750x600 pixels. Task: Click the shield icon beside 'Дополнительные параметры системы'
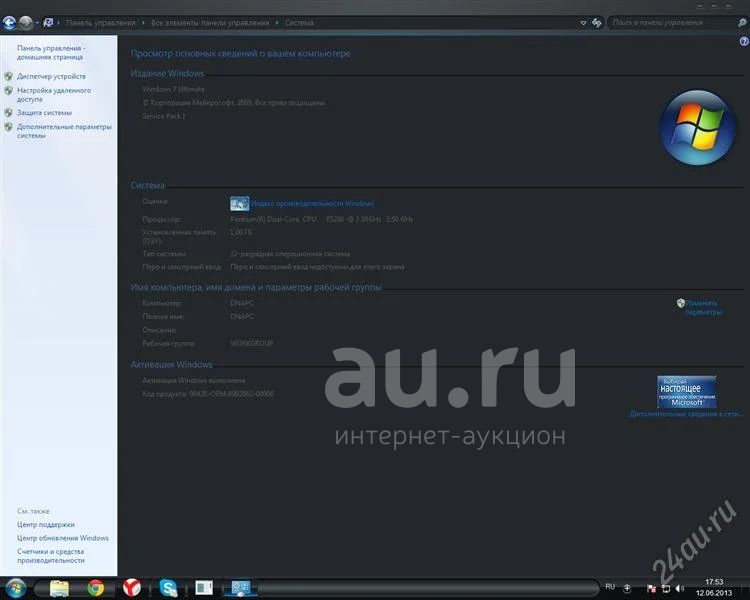pyautogui.click(x=9, y=127)
